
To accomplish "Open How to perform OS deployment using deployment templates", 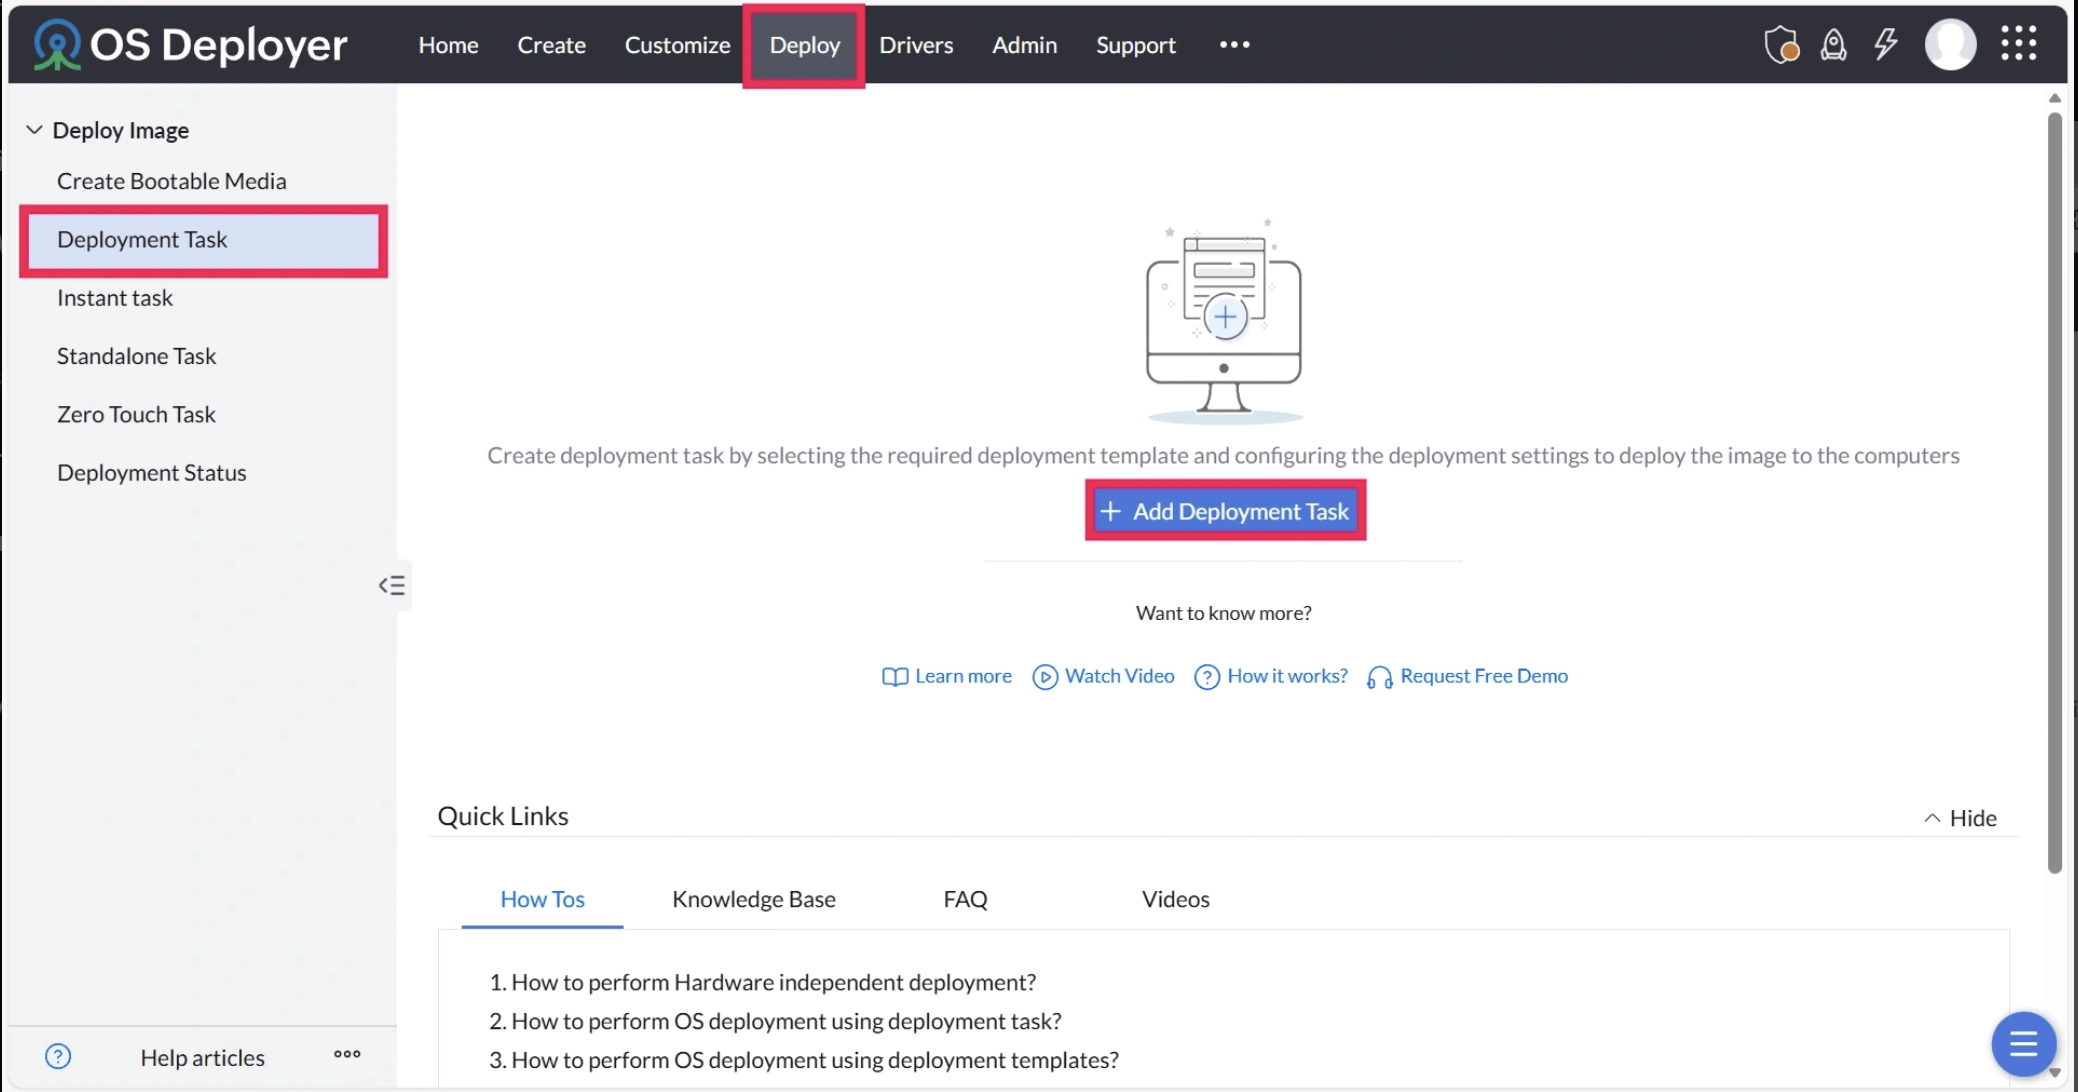I will point(814,1060).
